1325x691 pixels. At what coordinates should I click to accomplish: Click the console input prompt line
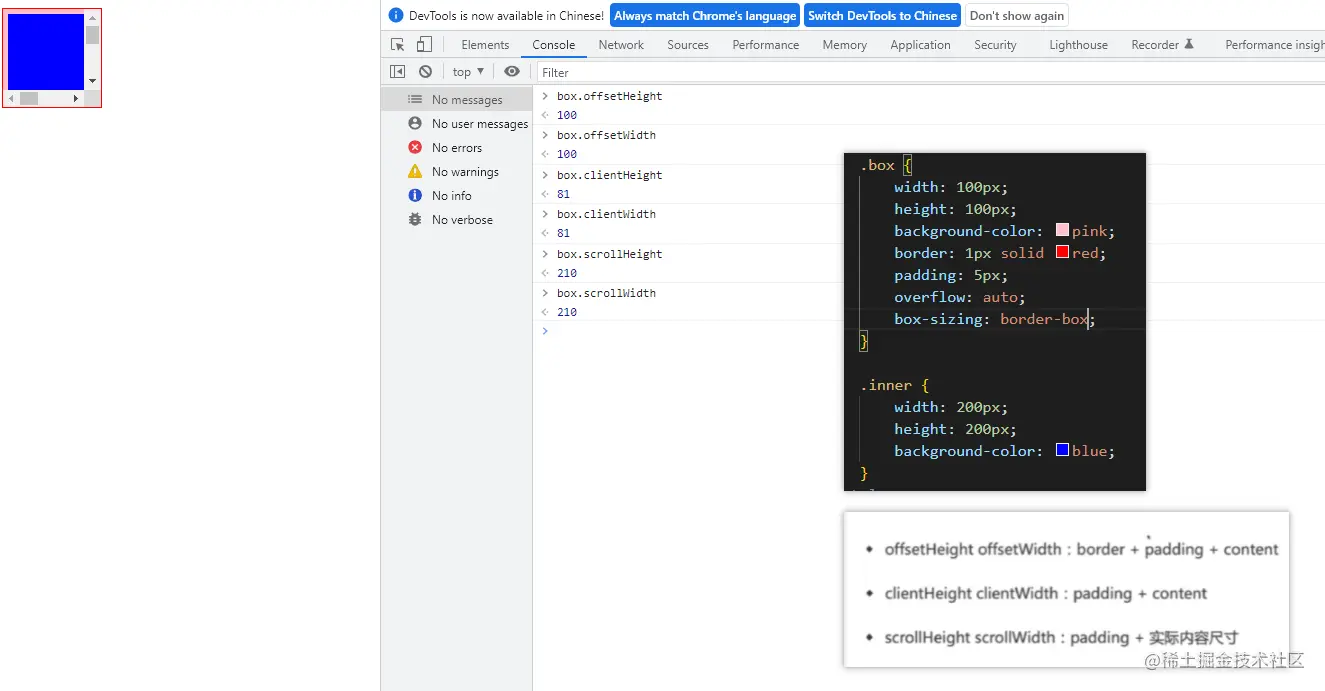(x=930, y=331)
